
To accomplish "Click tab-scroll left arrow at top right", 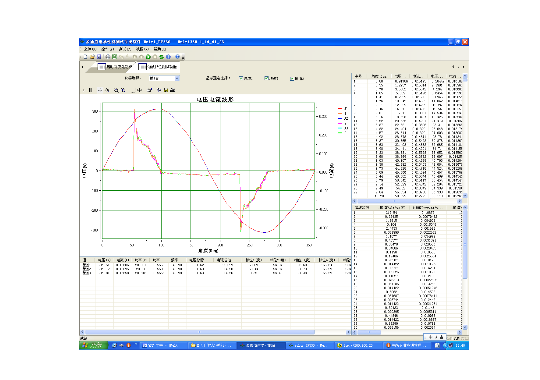I will [x=454, y=67].
